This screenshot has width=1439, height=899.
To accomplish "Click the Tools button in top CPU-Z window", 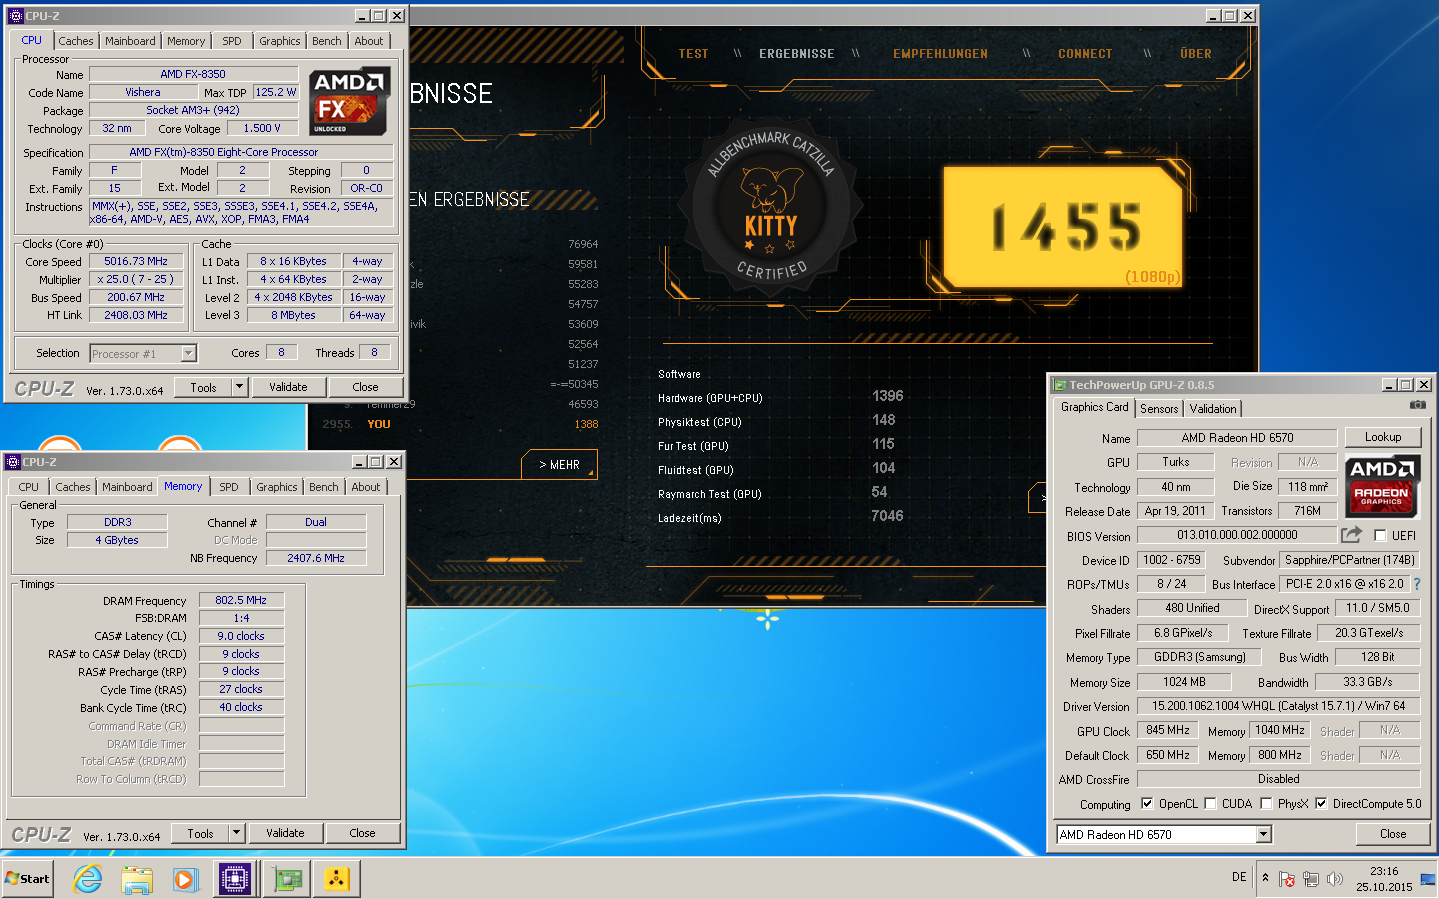I will click(x=203, y=387).
